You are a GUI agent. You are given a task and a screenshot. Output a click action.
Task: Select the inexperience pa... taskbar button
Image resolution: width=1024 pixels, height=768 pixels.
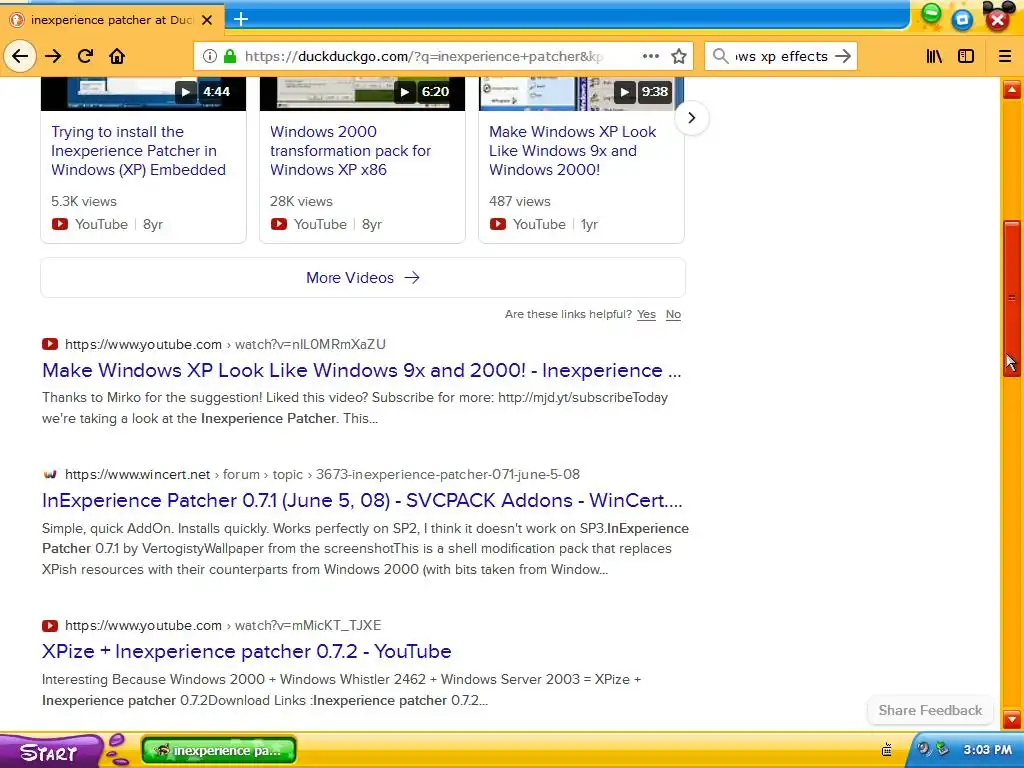(219, 750)
